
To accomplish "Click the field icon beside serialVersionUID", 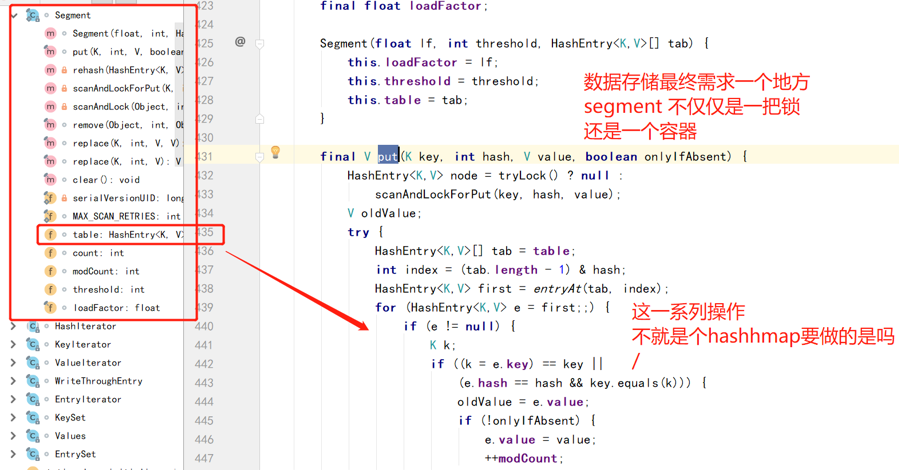I will pyautogui.click(x=50, y=198).
